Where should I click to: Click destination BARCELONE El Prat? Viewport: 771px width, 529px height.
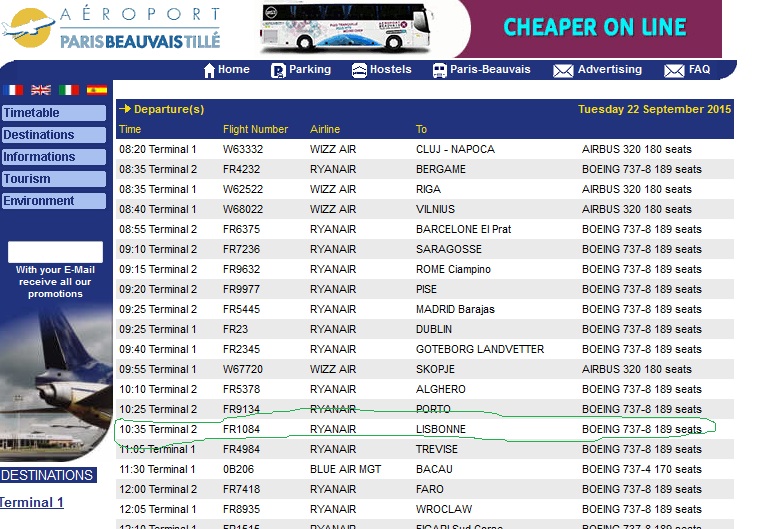coord(463,230)
